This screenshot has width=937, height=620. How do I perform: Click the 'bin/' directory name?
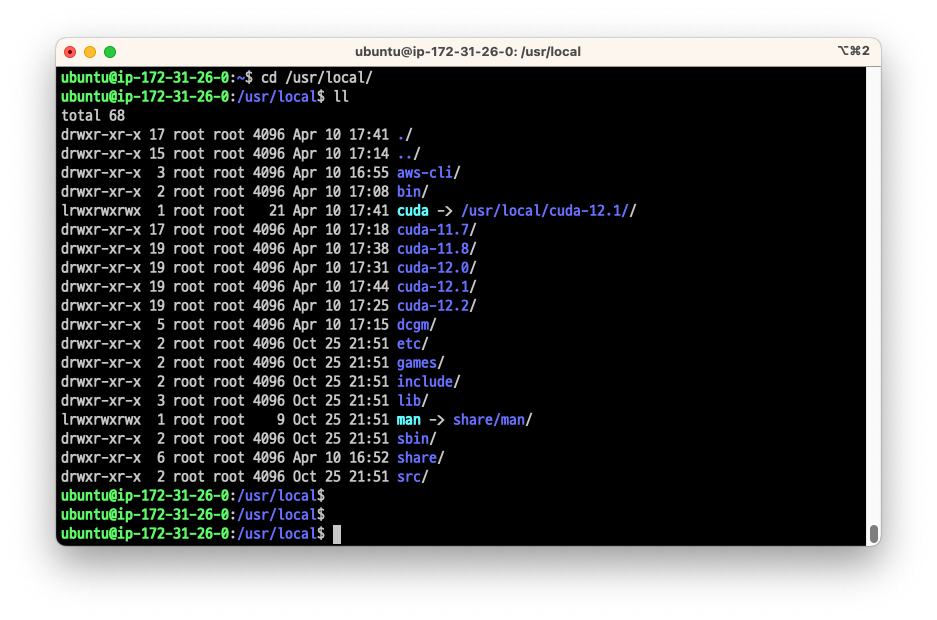click(413, 192)
